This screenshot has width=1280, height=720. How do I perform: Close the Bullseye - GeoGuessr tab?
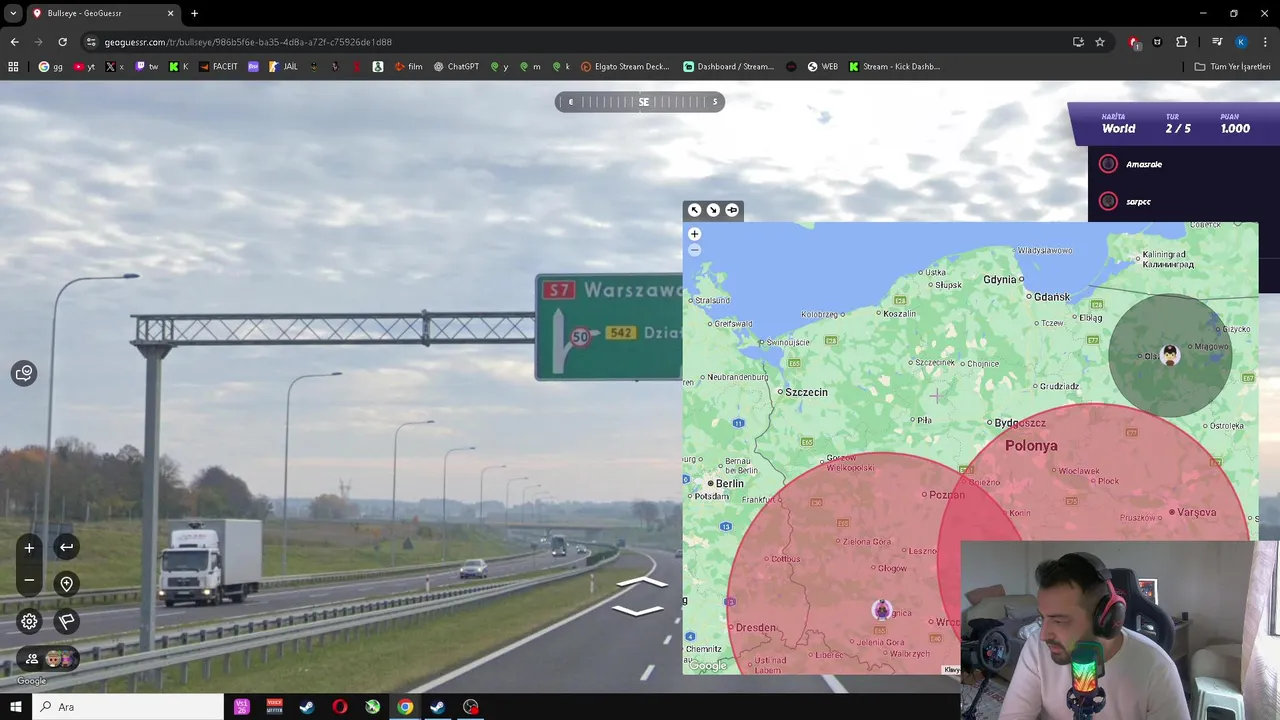click(170, 13)
